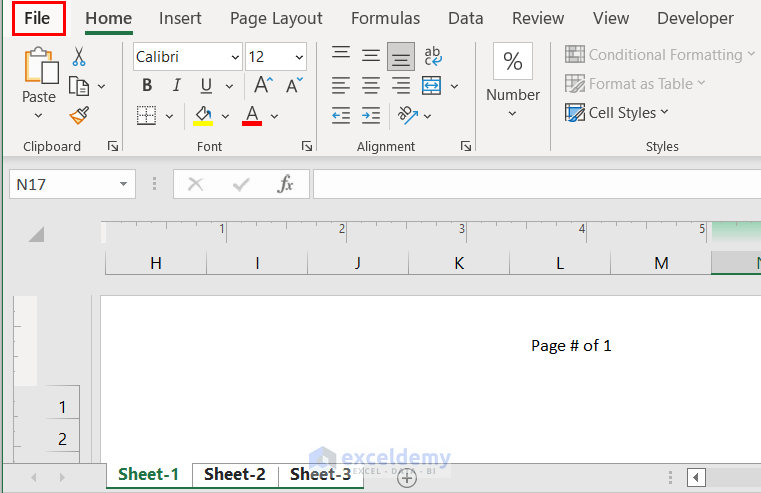Open the Calibri font name dropdown

235,57
